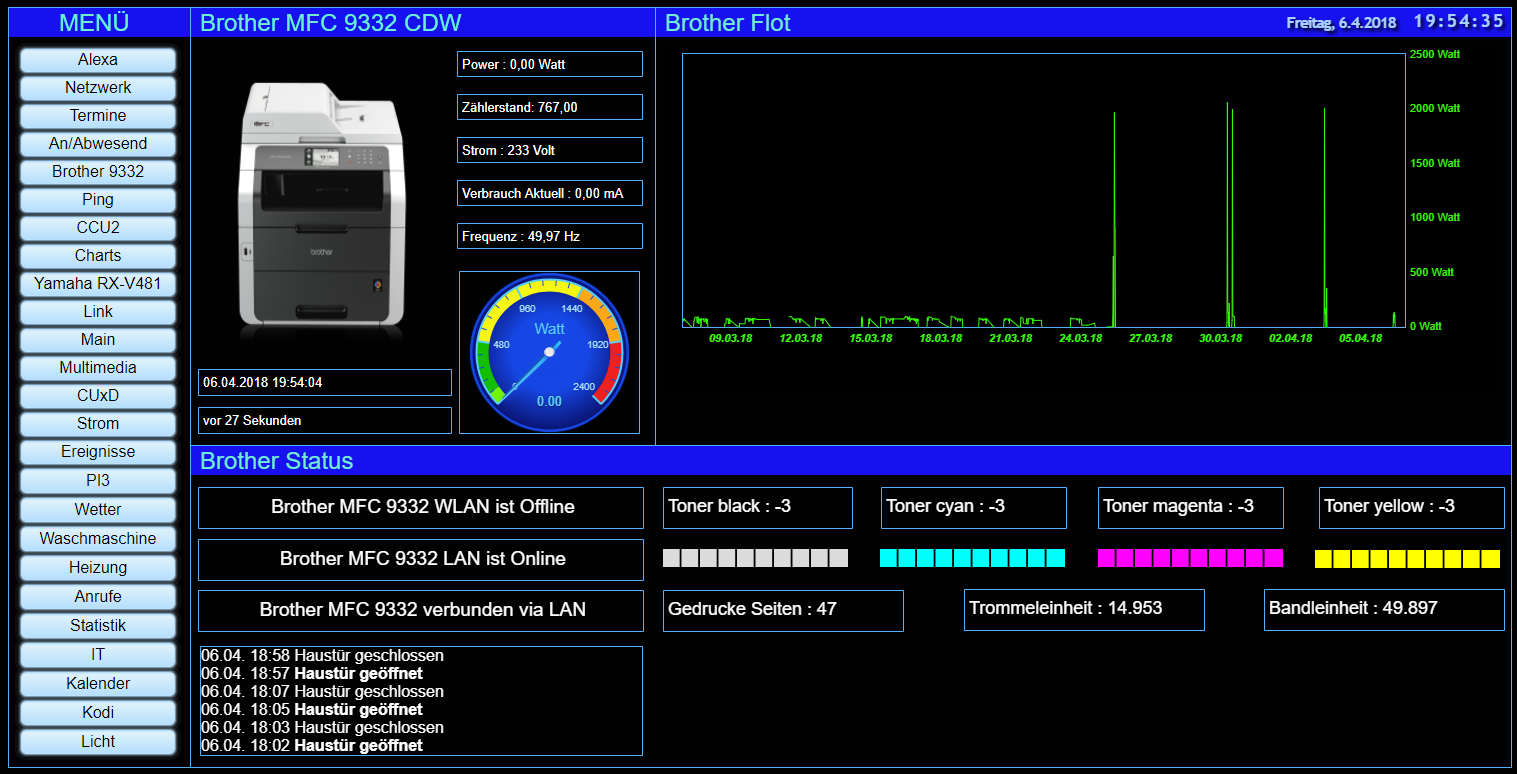Screen dimensions: 1517x774
Task: Return to the Main view
Action: click(98, 340)
